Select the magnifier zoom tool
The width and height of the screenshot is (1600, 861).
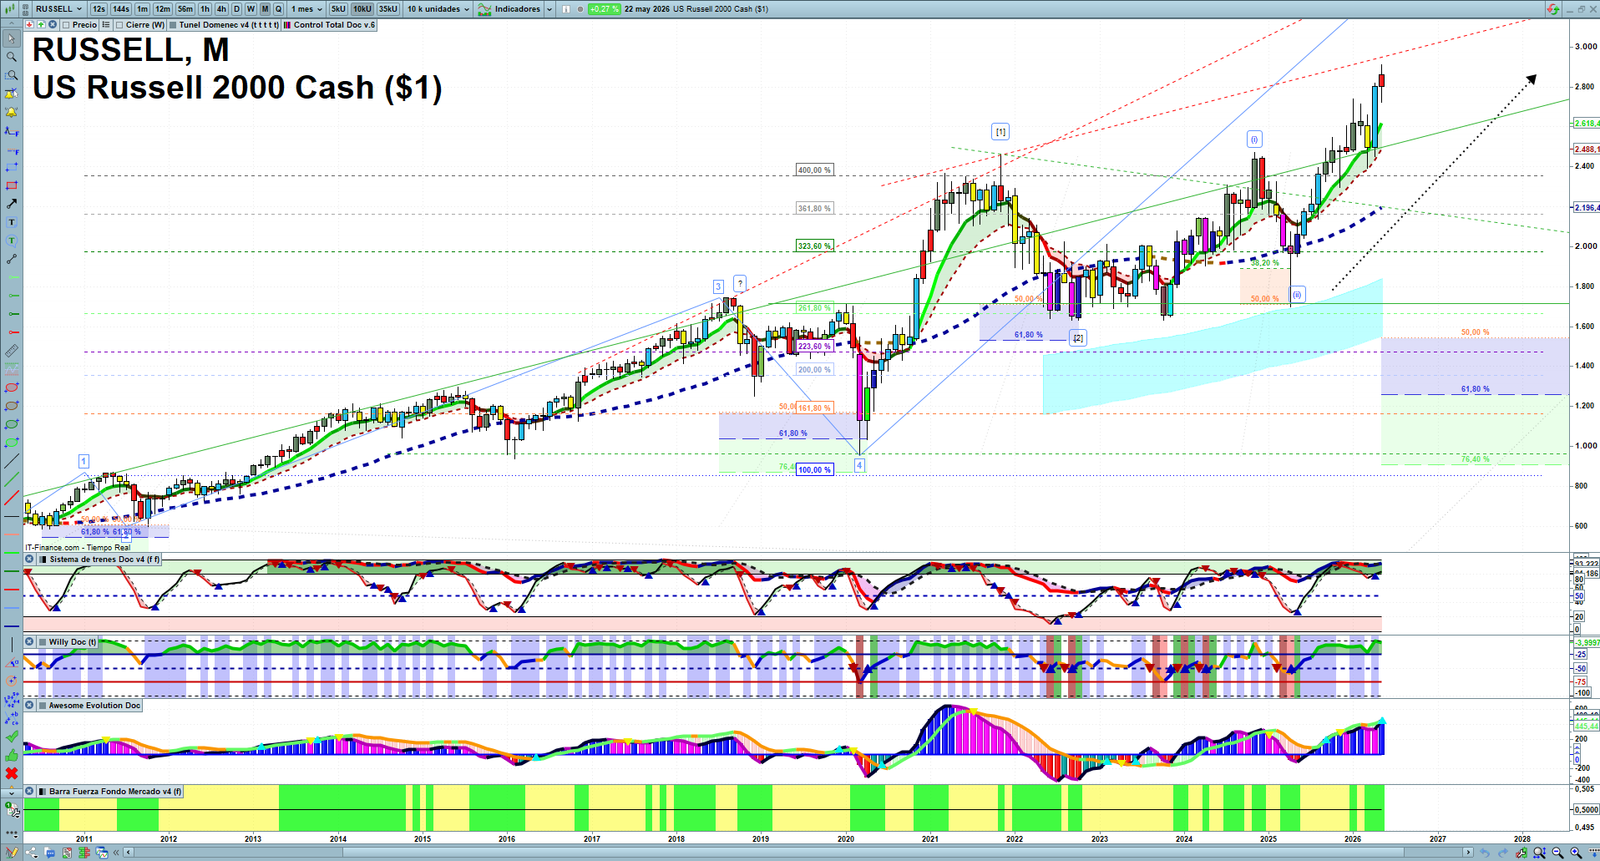click(x=12, y=57)
